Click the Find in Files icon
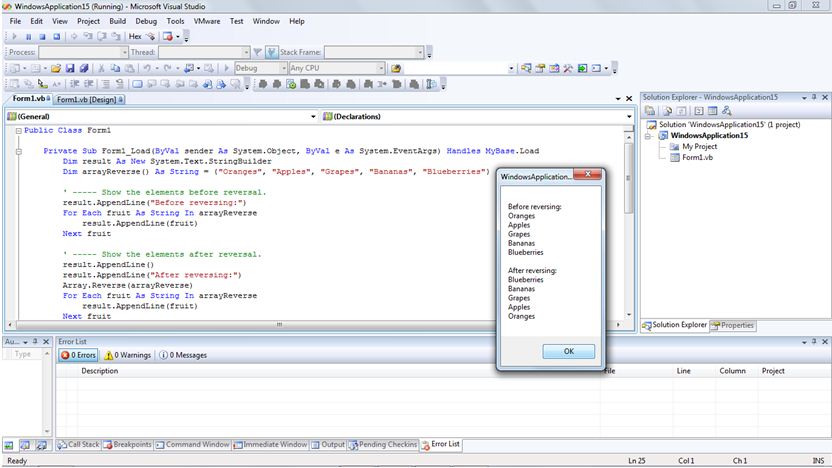 pyautogui.click(x=396, y=68)
